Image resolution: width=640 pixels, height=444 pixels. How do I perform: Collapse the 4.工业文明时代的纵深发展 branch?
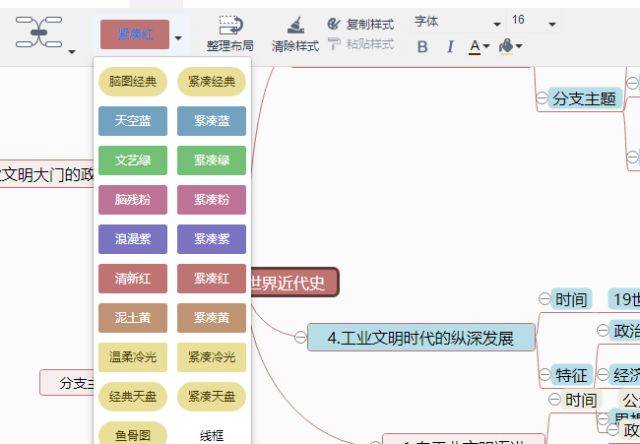coord(300,337)
